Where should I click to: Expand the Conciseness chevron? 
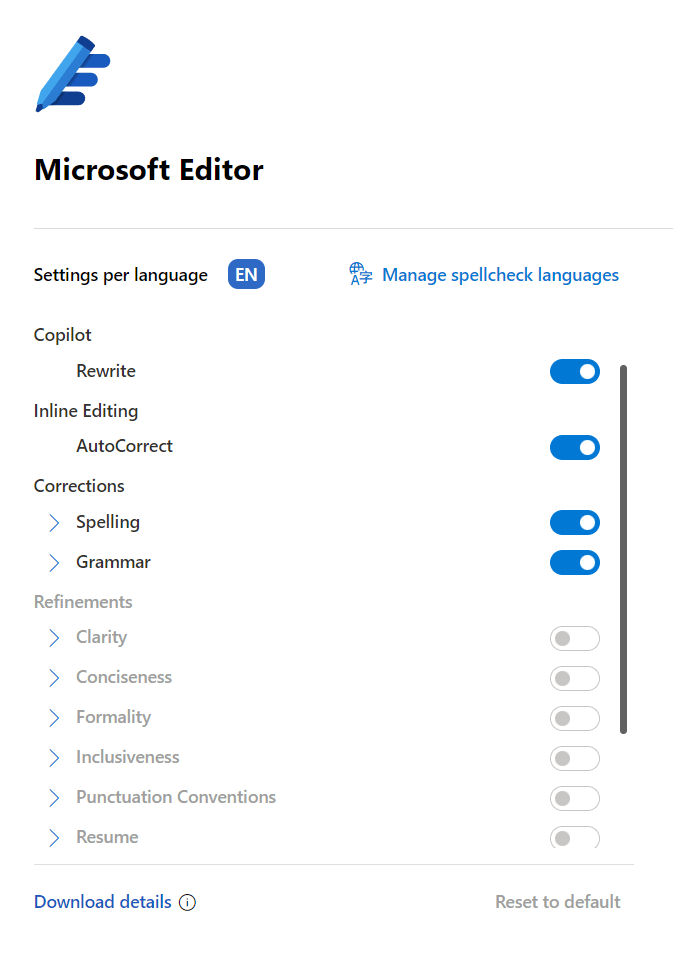click(54, 678)
